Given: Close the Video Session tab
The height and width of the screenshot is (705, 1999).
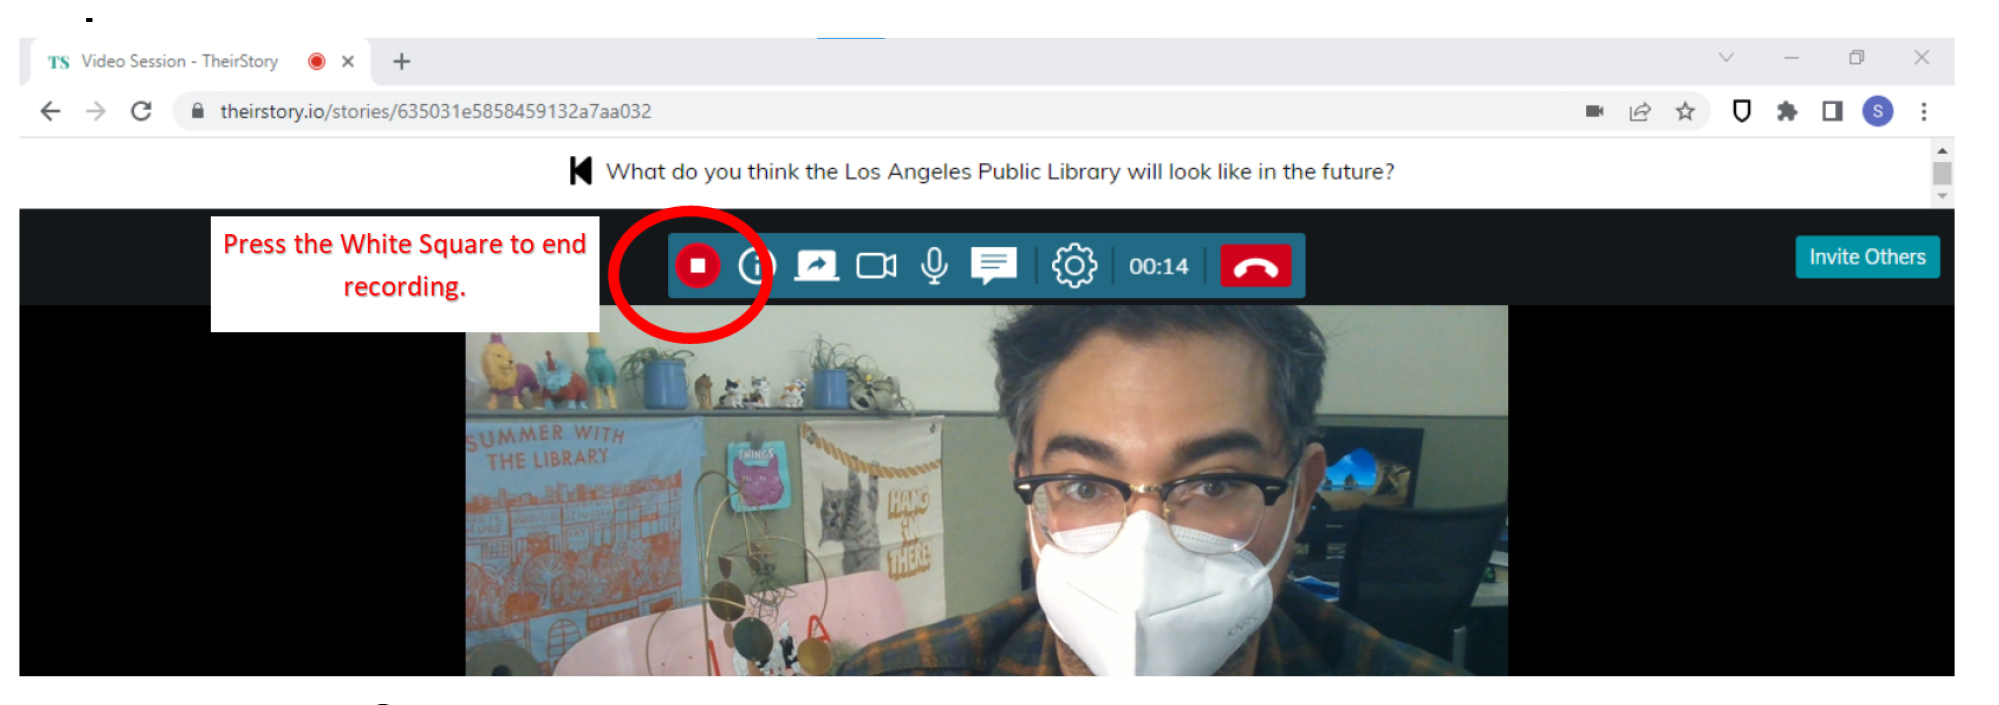Looking at the screenshot, I should pos(348,61).
